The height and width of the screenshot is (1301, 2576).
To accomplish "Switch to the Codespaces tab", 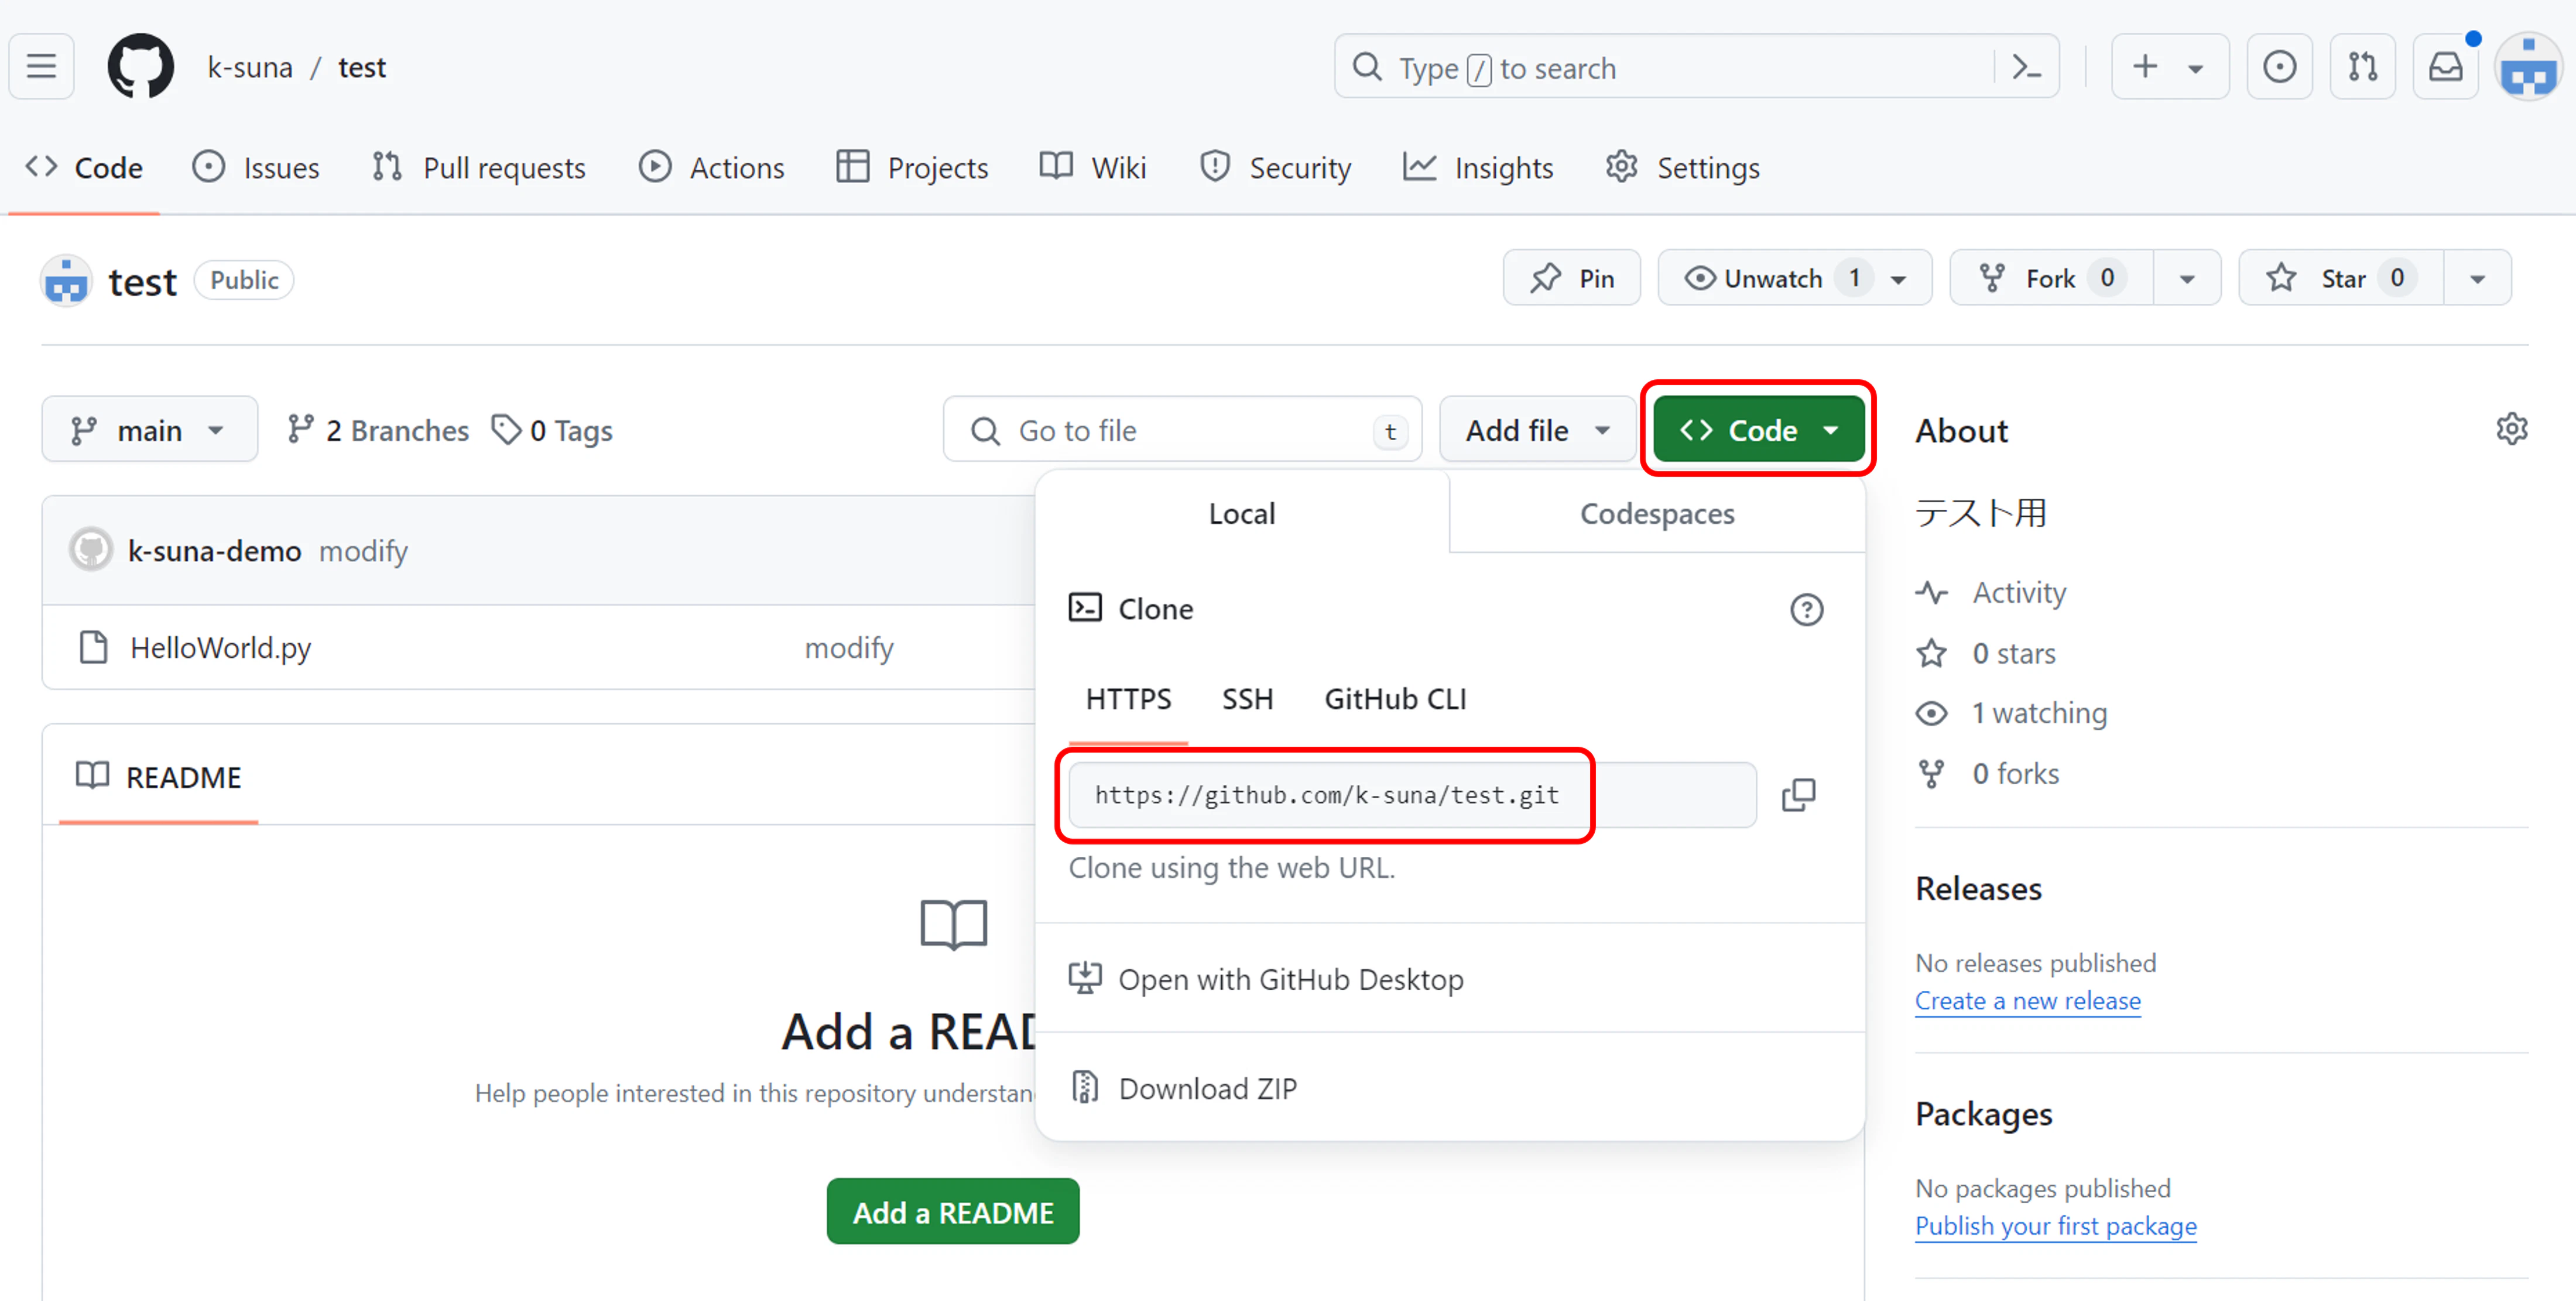I will click(1657, 513).
